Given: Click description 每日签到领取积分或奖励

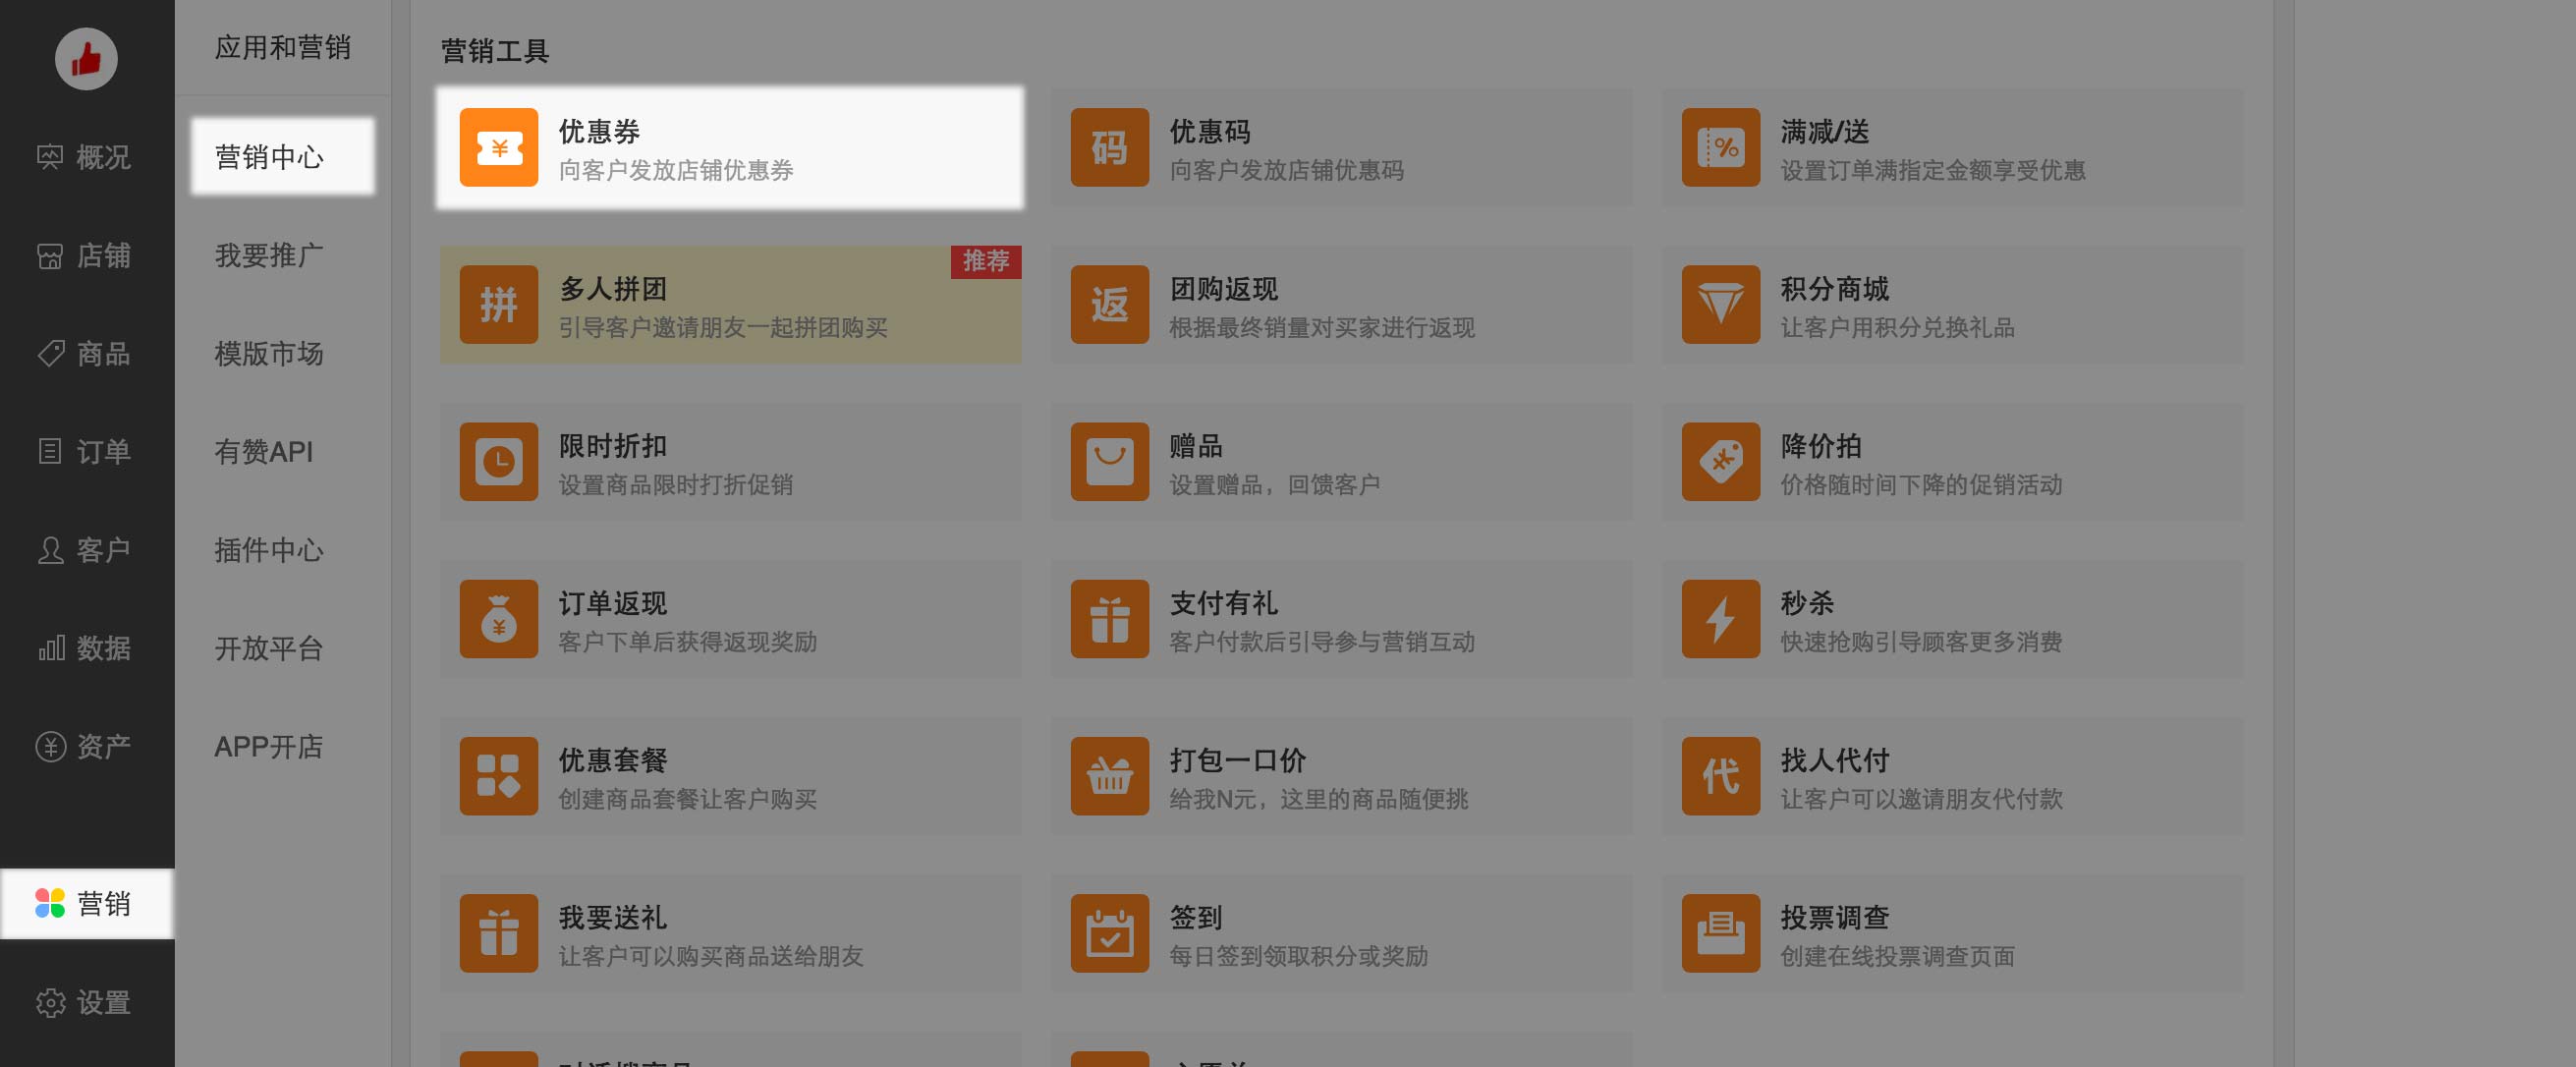Looking at the screenshot, I should point(1299,955).
